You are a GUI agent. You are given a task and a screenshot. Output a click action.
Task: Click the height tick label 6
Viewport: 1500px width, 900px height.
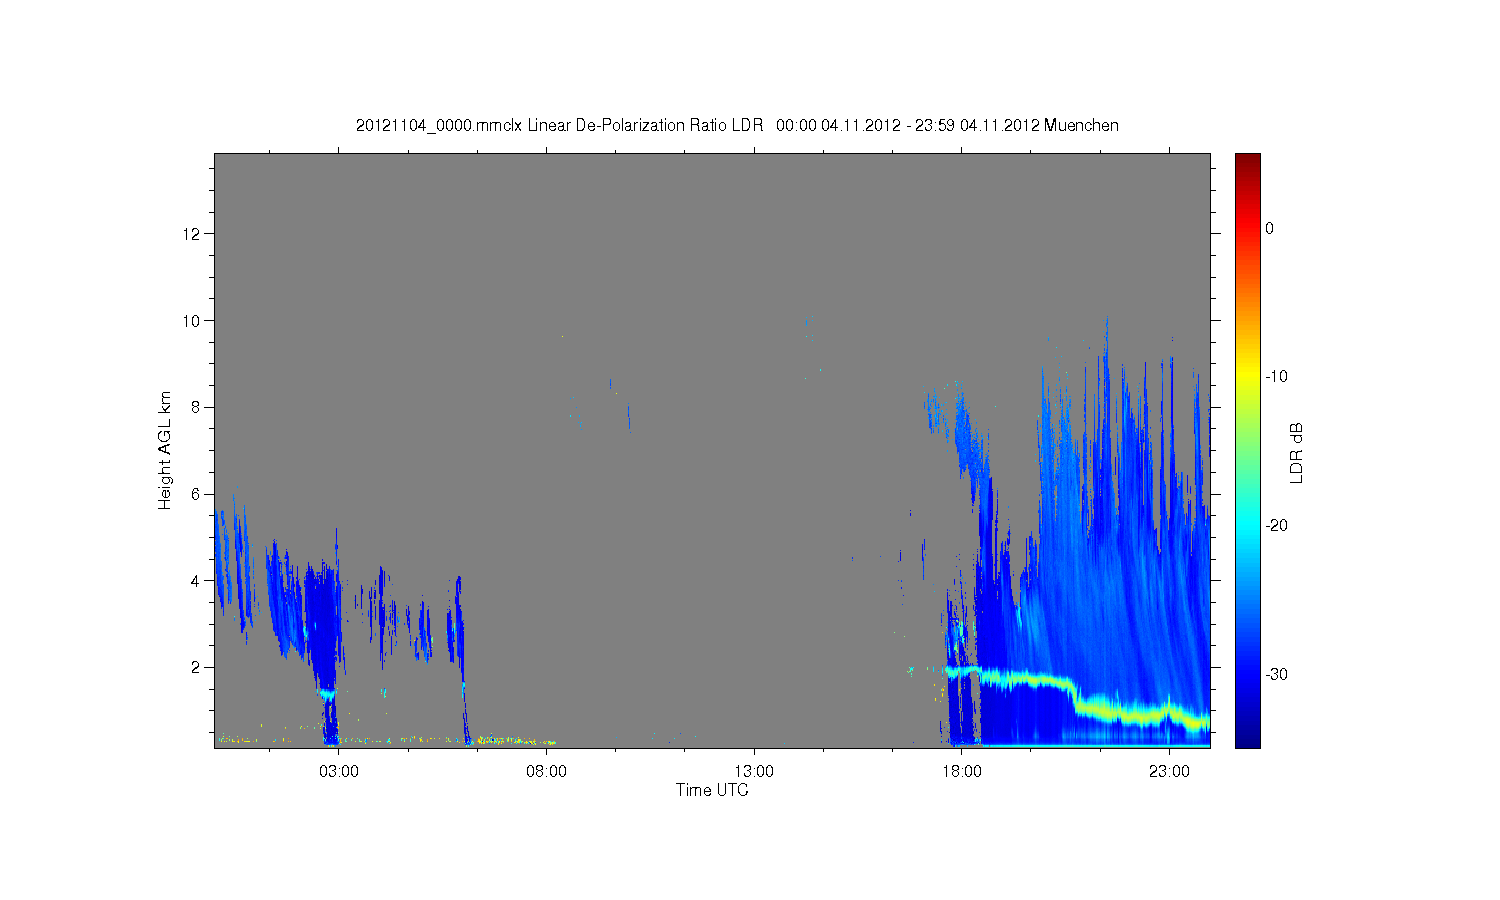196,494
